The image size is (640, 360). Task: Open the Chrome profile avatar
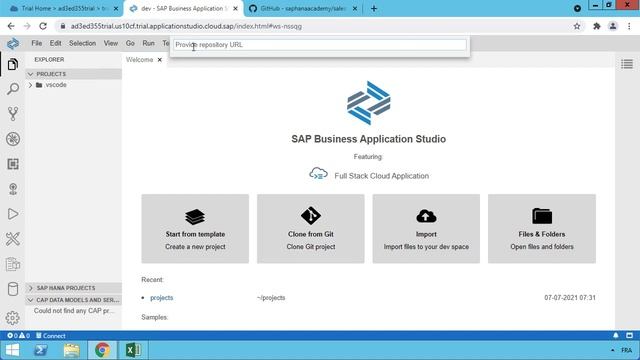(613, 26)
